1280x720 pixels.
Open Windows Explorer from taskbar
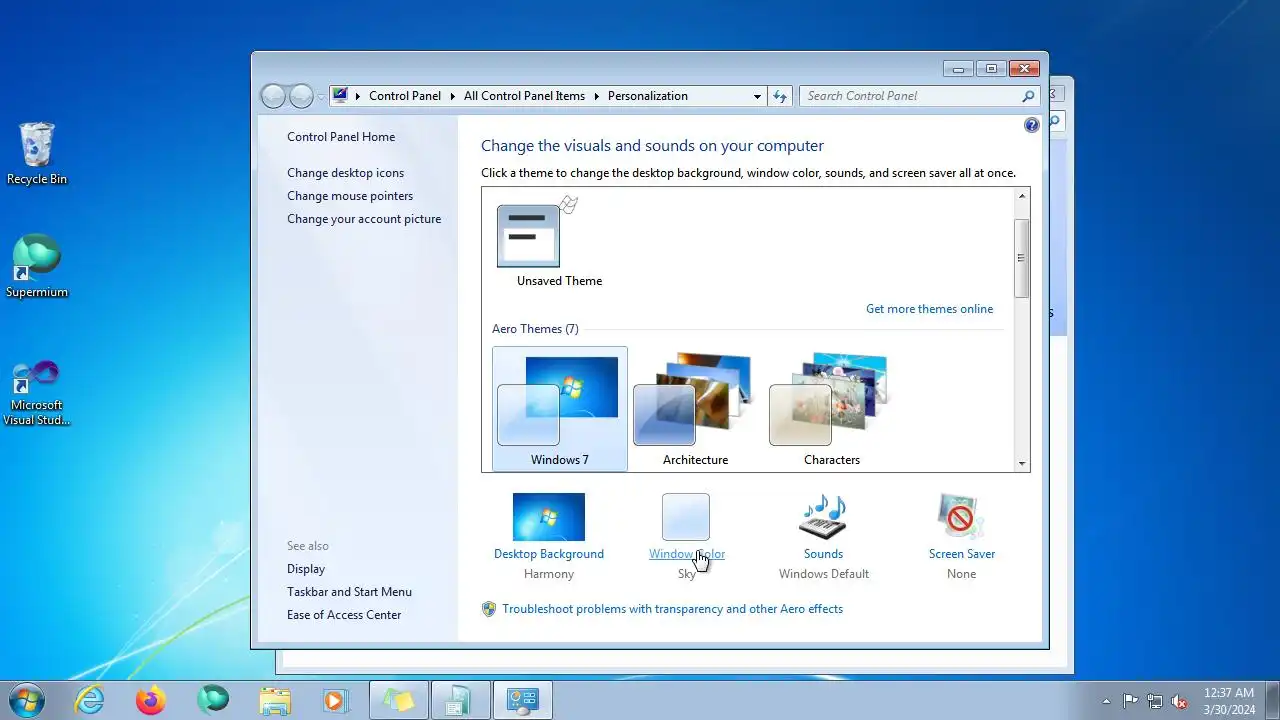point(275,700)
